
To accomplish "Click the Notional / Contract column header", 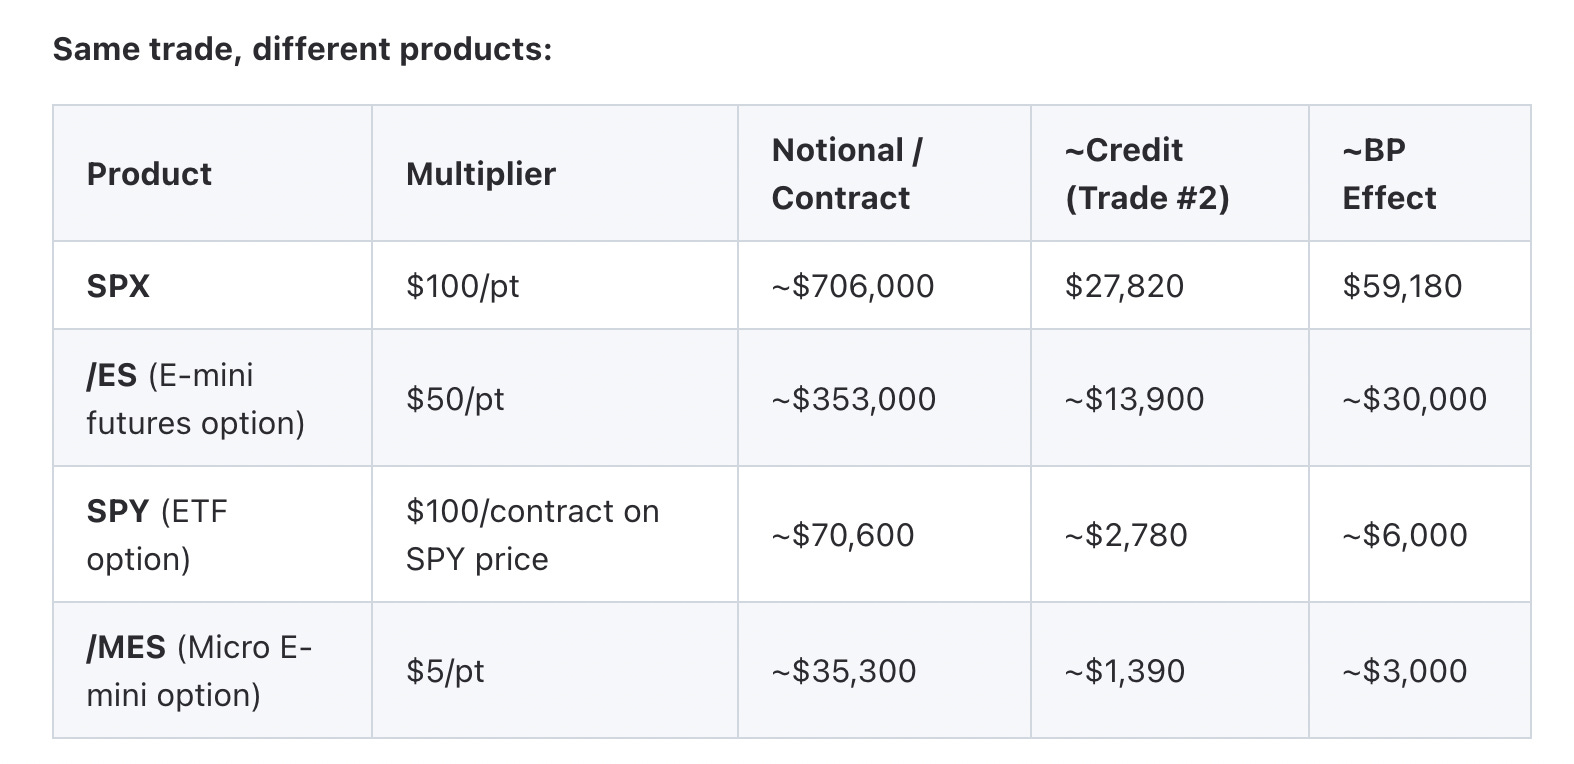I will tap(846, 174).
